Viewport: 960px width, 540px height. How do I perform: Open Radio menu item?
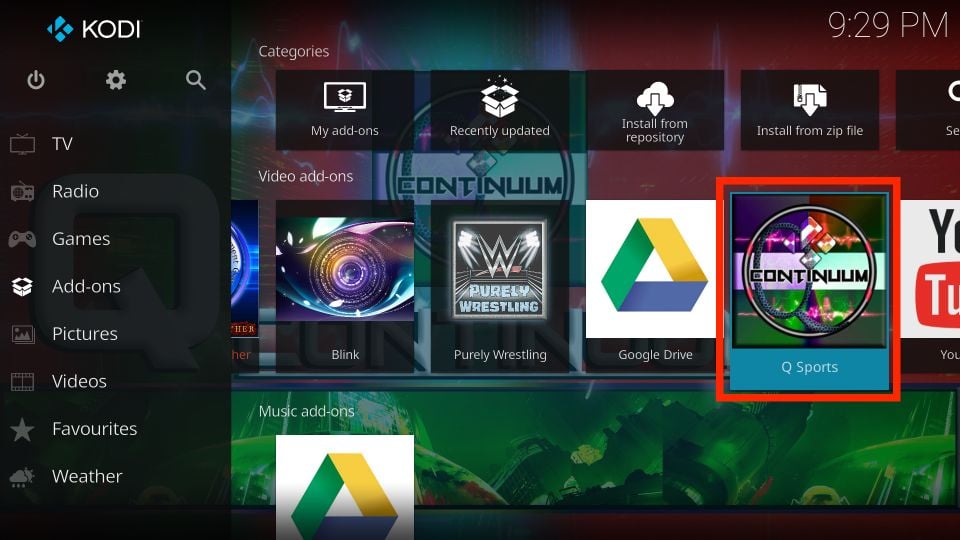tap(75, 192)
